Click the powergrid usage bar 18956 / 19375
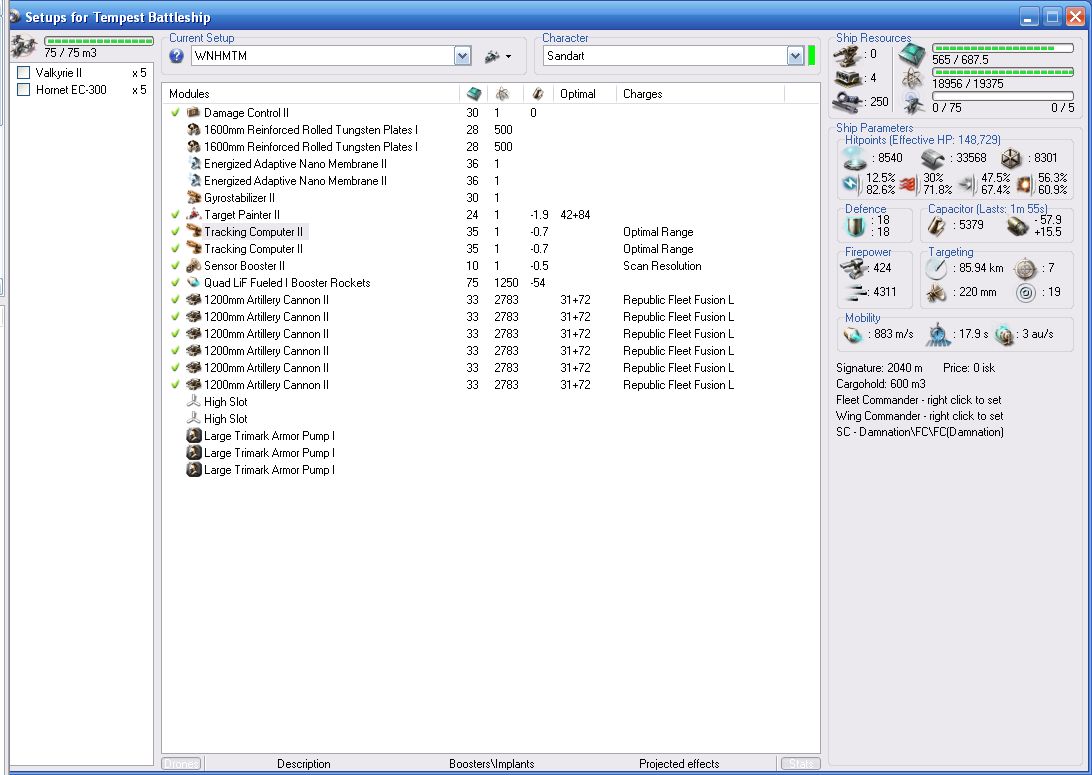Screen dimensions: 1092x775 [1003, 72]
